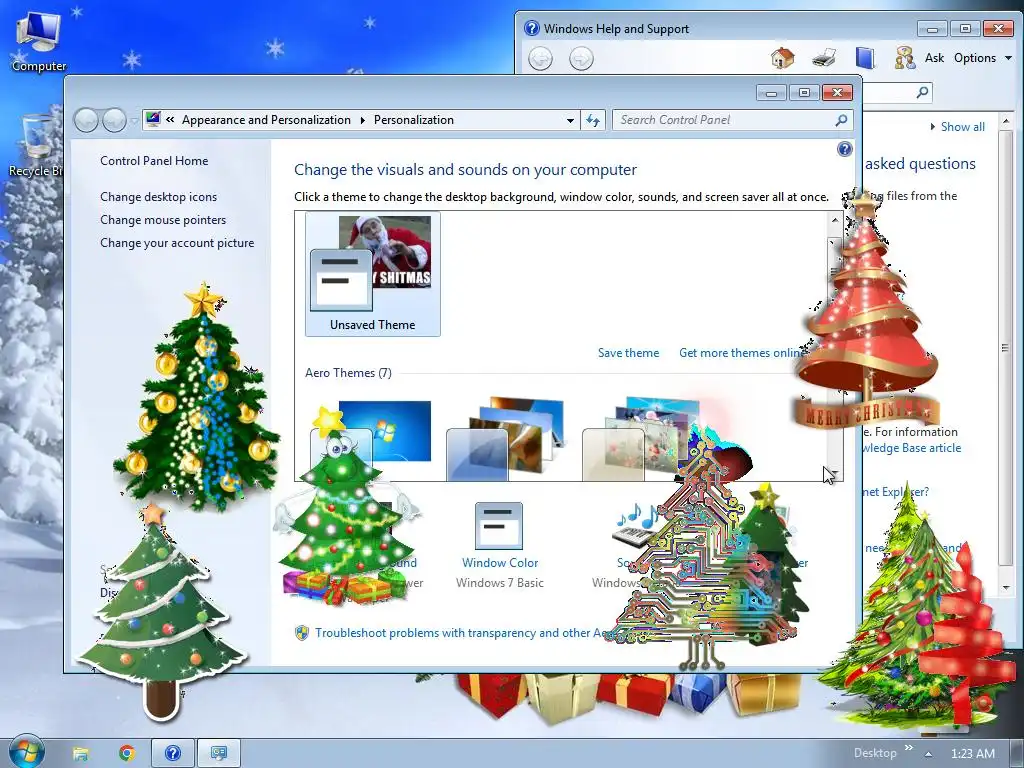Click the search magnifier in Help window
This screenshot has height=768, width=1024.
coord(922,92)
